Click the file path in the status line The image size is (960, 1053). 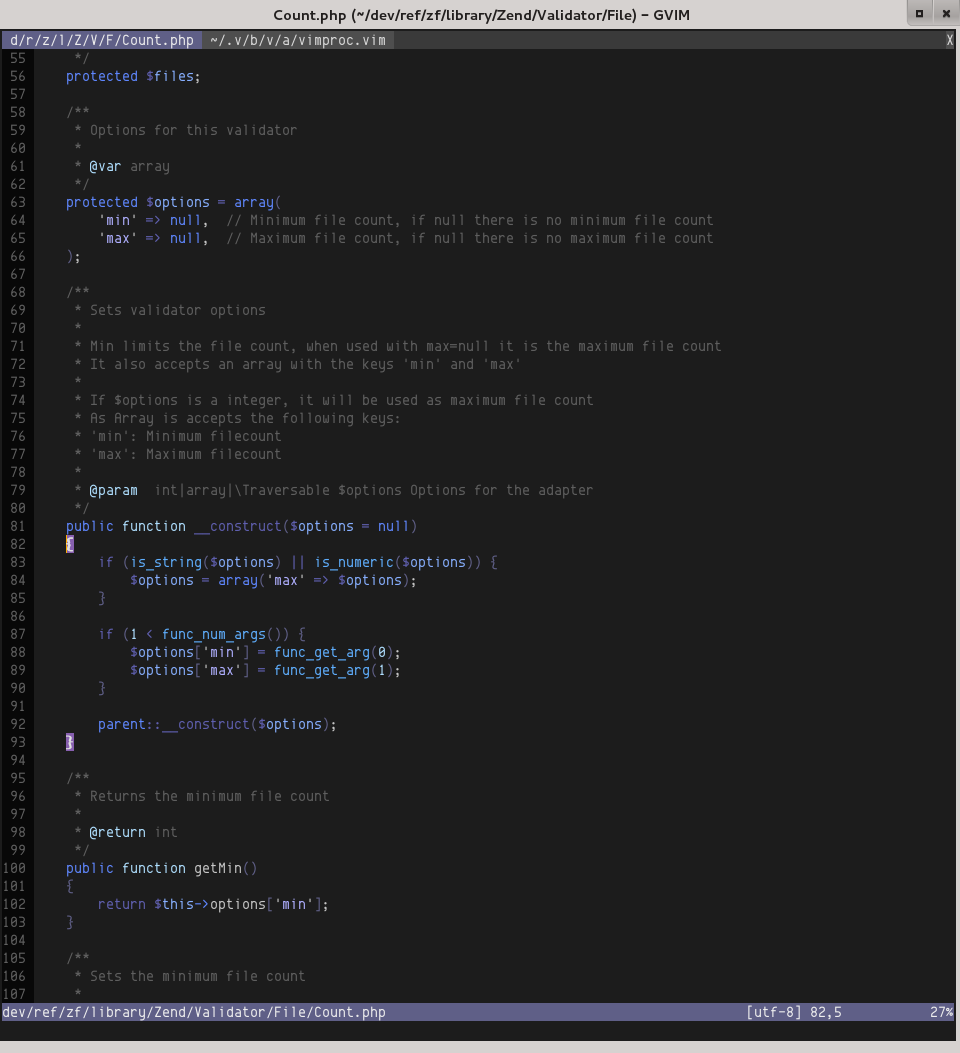pos(194,1012)
